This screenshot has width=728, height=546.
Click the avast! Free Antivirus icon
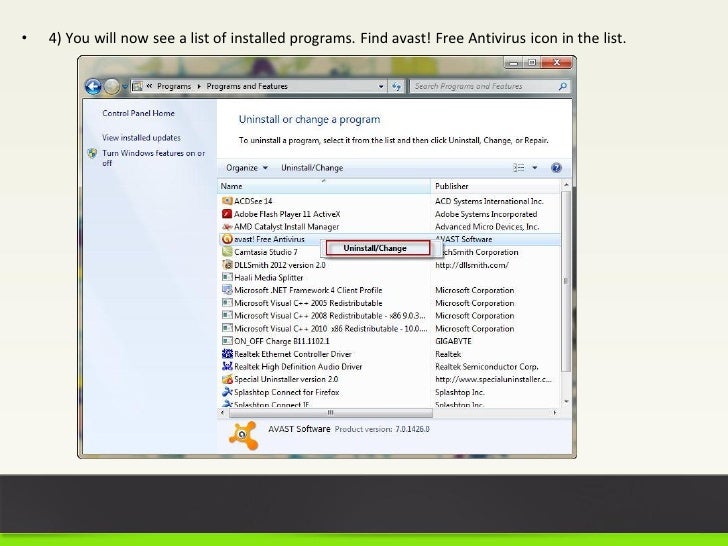coord(227,239)
